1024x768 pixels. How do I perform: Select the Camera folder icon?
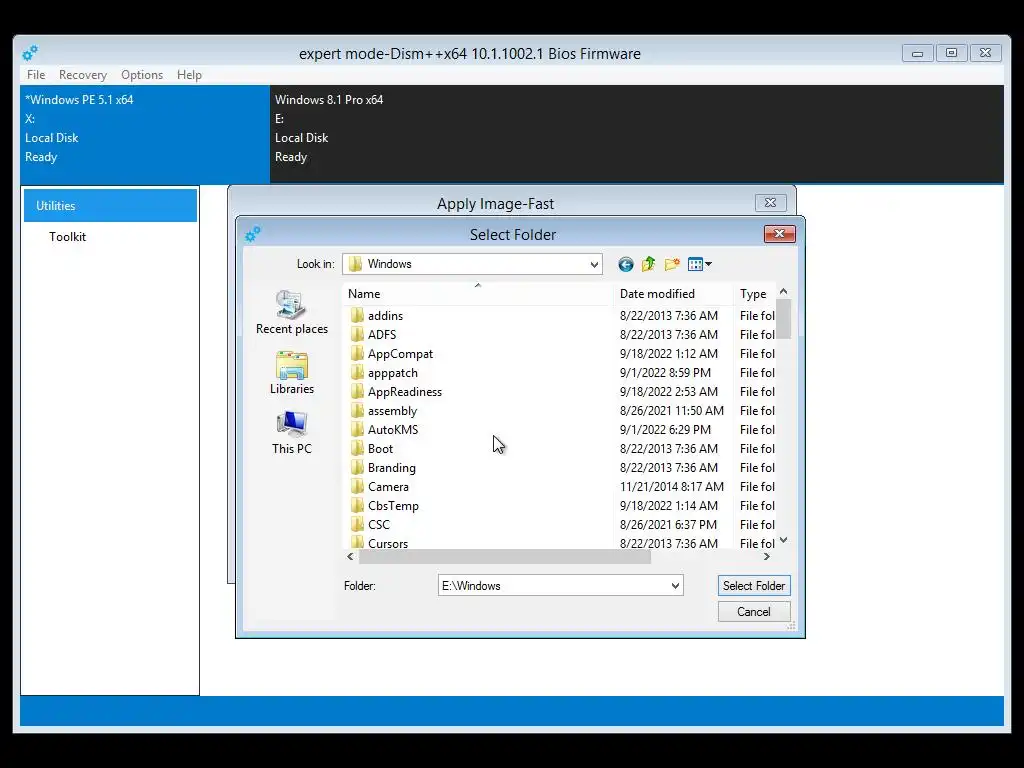[x=357, y=486]
